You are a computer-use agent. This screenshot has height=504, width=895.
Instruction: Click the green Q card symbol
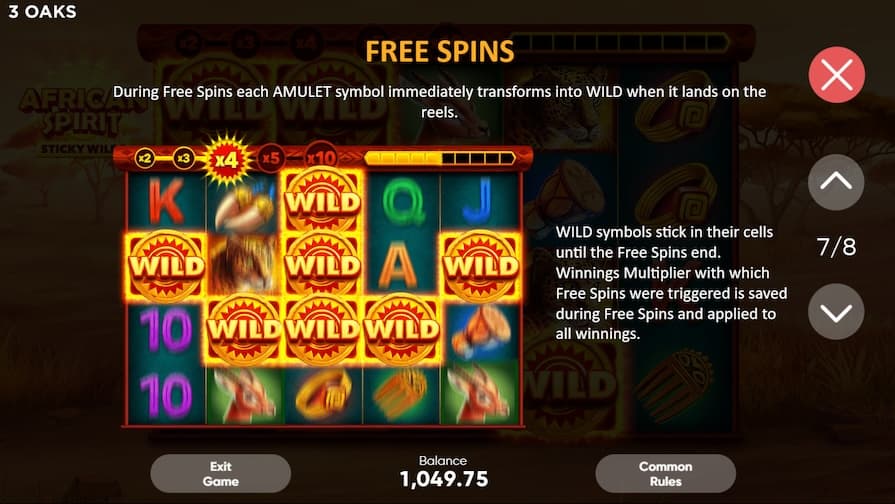[404, 201]
